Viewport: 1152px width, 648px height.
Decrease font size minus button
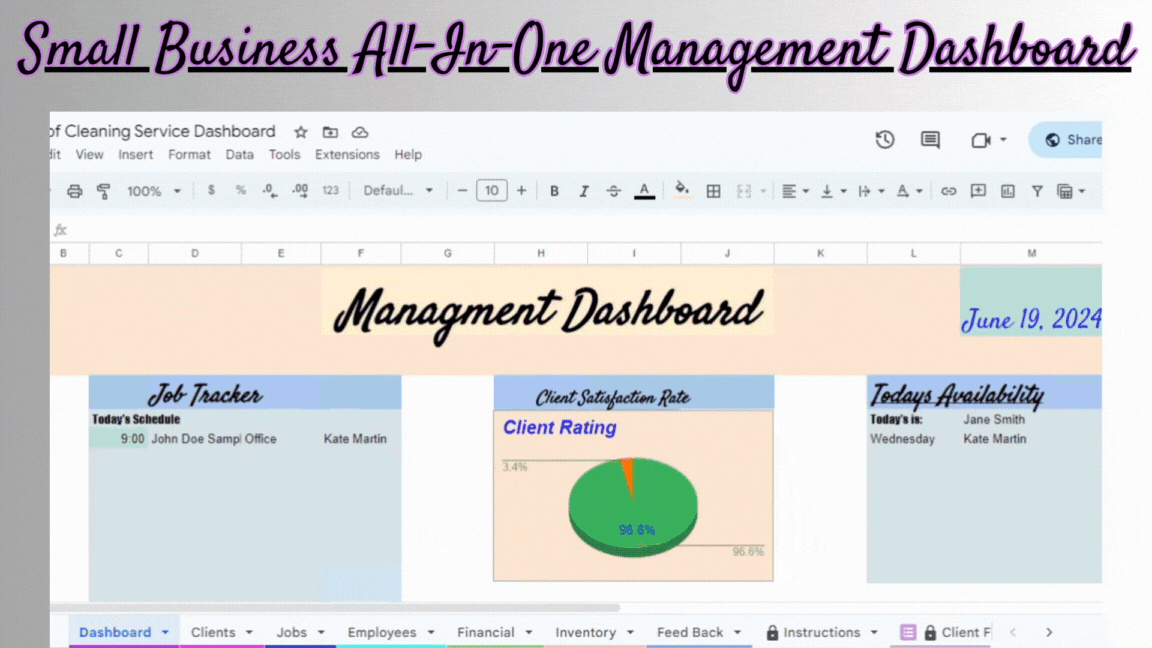pos(461,191)
